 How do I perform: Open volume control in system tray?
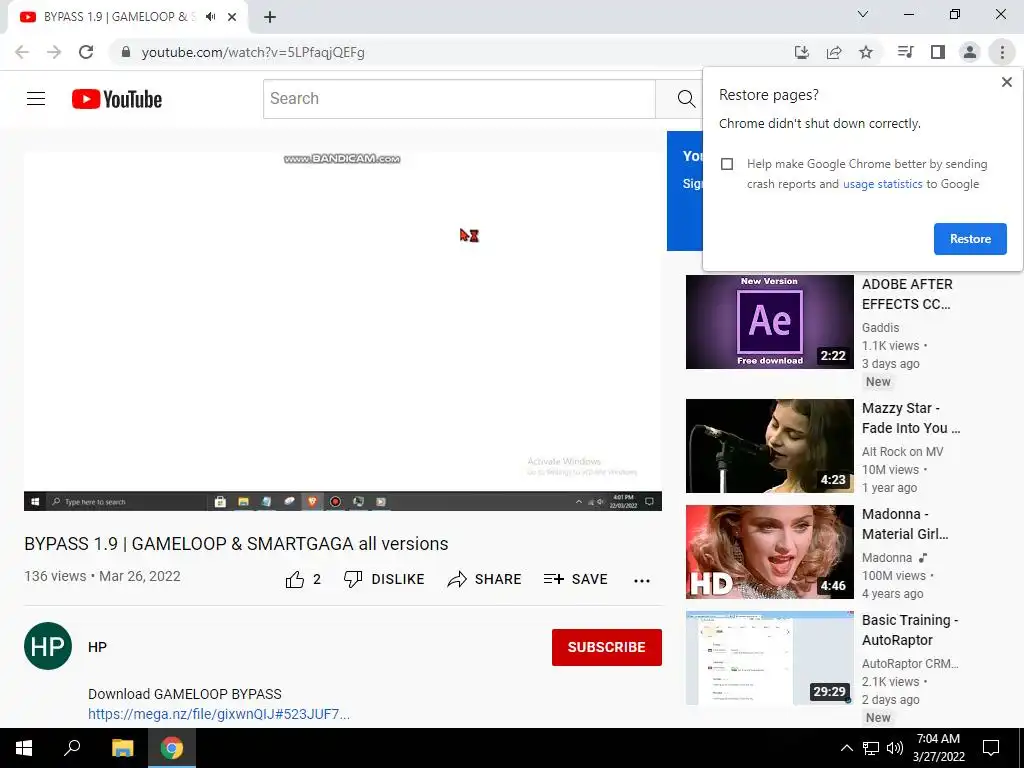click(x=895, y=748)
